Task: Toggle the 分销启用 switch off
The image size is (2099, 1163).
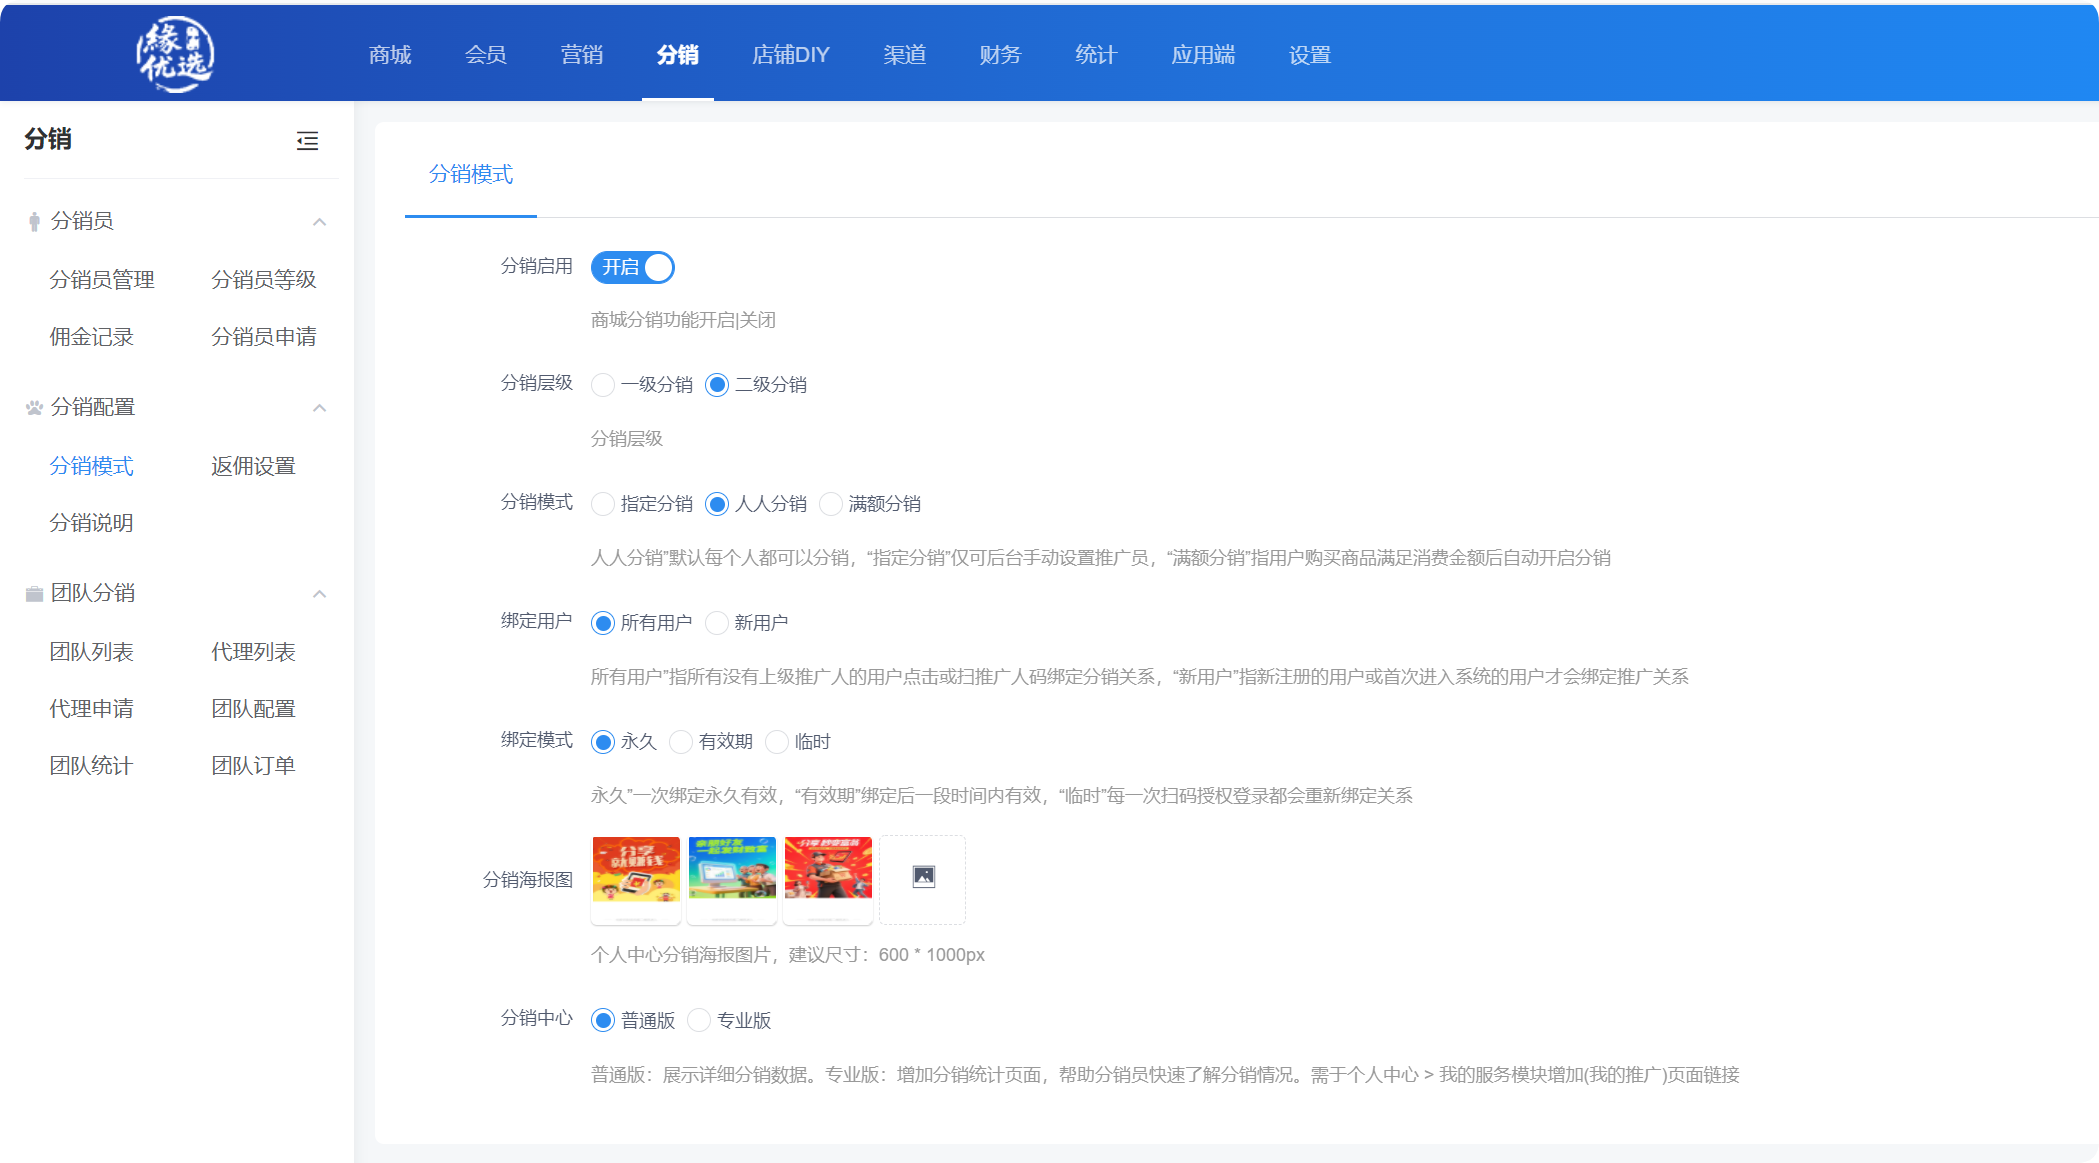Action: [633, 267]
